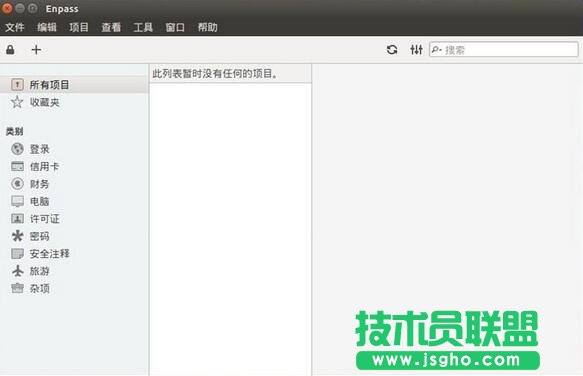Select the 杂项 category
583x376 pixels.
point(40,288)
